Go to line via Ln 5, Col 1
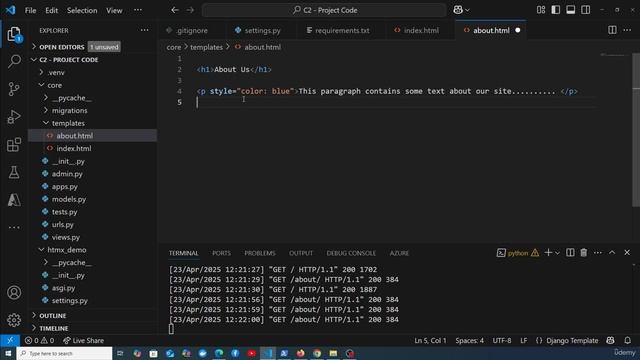The height and width of the screenshot is (360, 640). tap(430, 340)
